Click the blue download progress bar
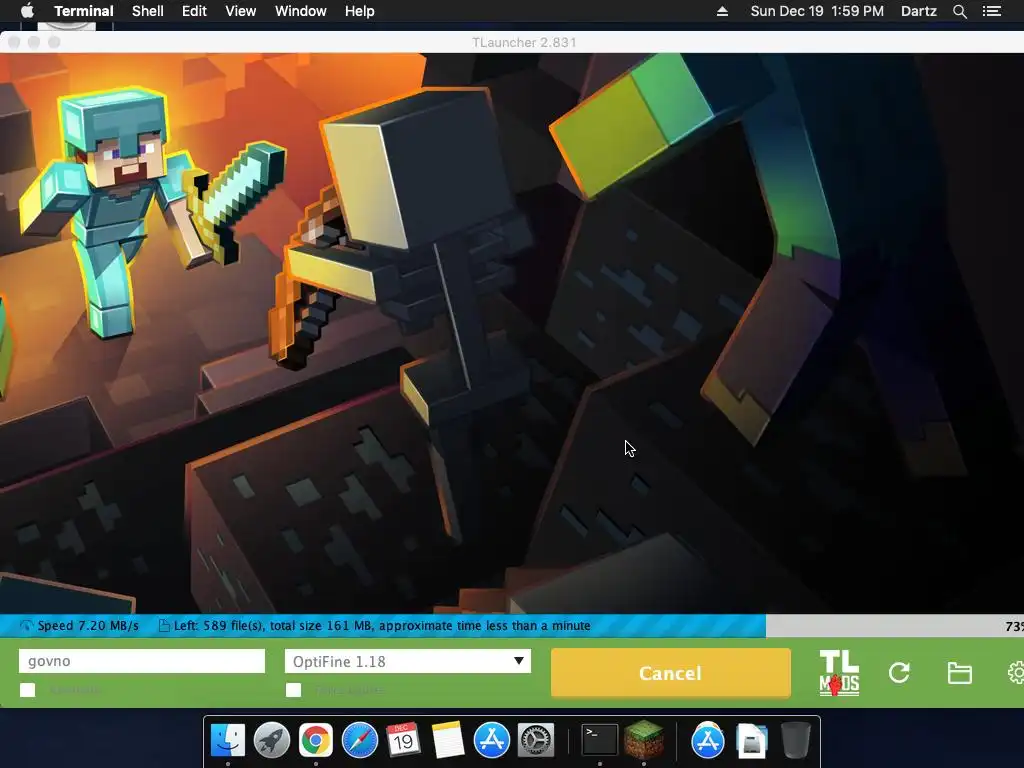The width and height of the screenshot is (1024, 768). (383, 626)
